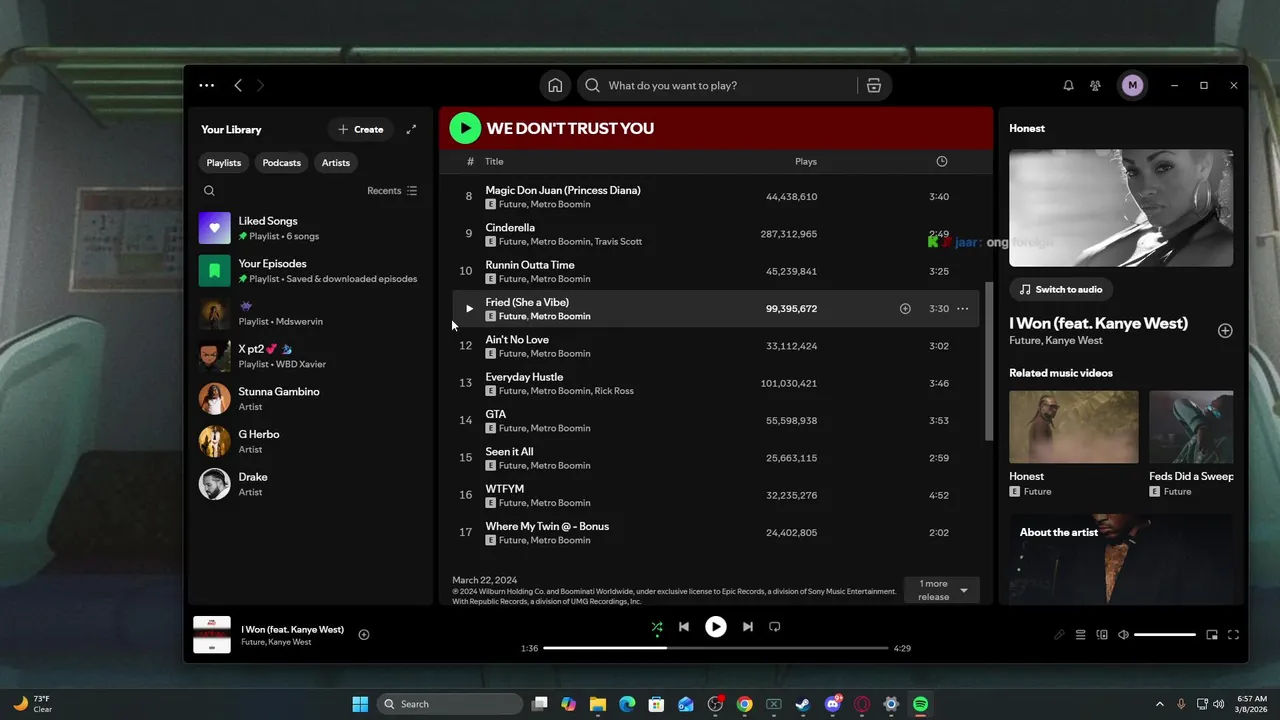
Task: Seek within the song progress bar
Action: (716, 648)
